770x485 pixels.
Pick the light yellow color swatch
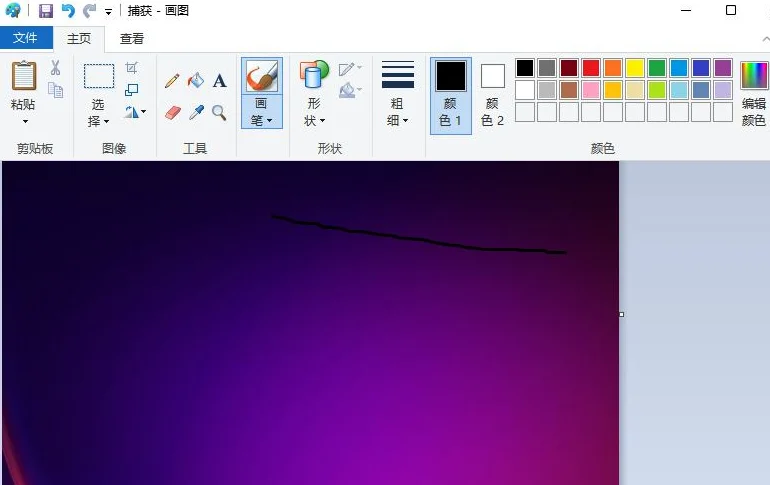pos(634,90)
